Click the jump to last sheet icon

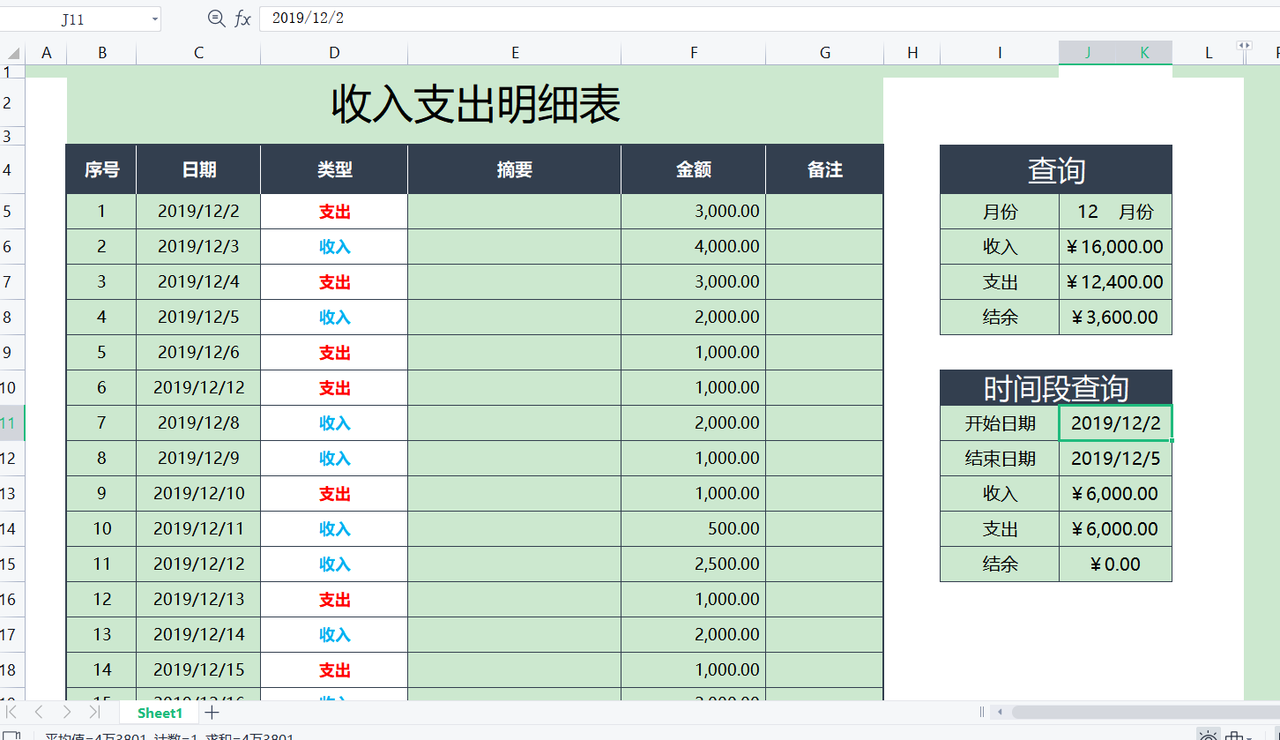coord(92,712)
